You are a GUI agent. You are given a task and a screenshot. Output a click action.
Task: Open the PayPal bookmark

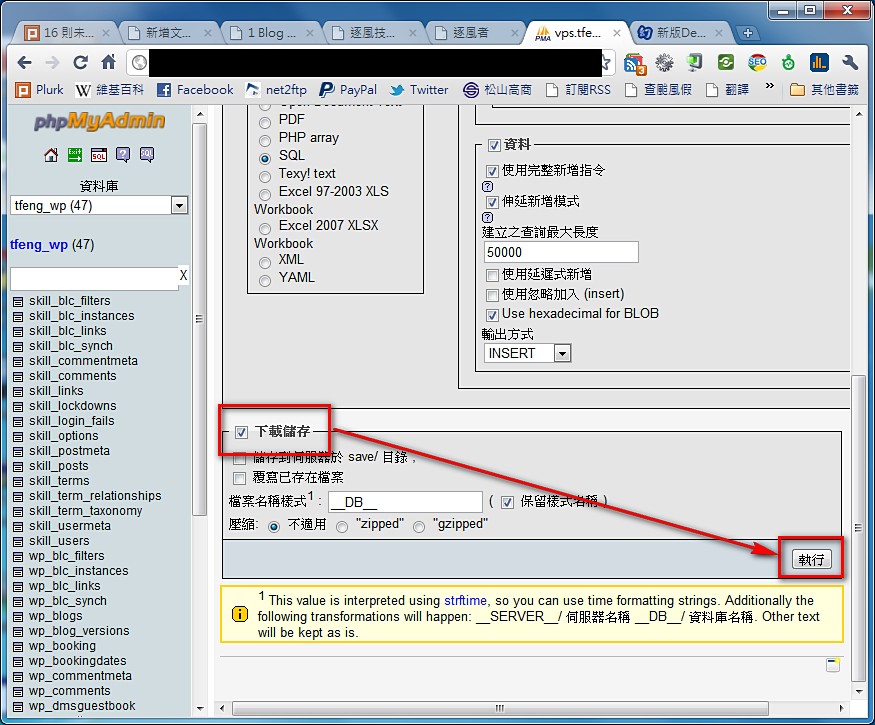click(348, 89)
